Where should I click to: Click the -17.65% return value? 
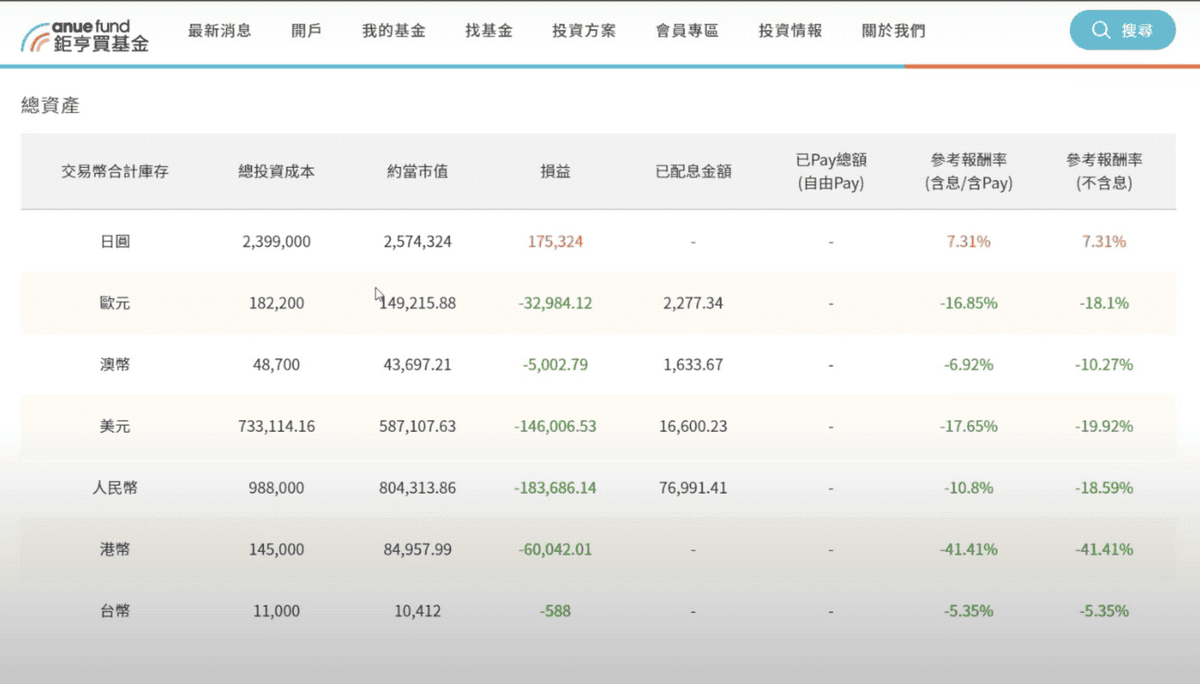pos(968,426)
